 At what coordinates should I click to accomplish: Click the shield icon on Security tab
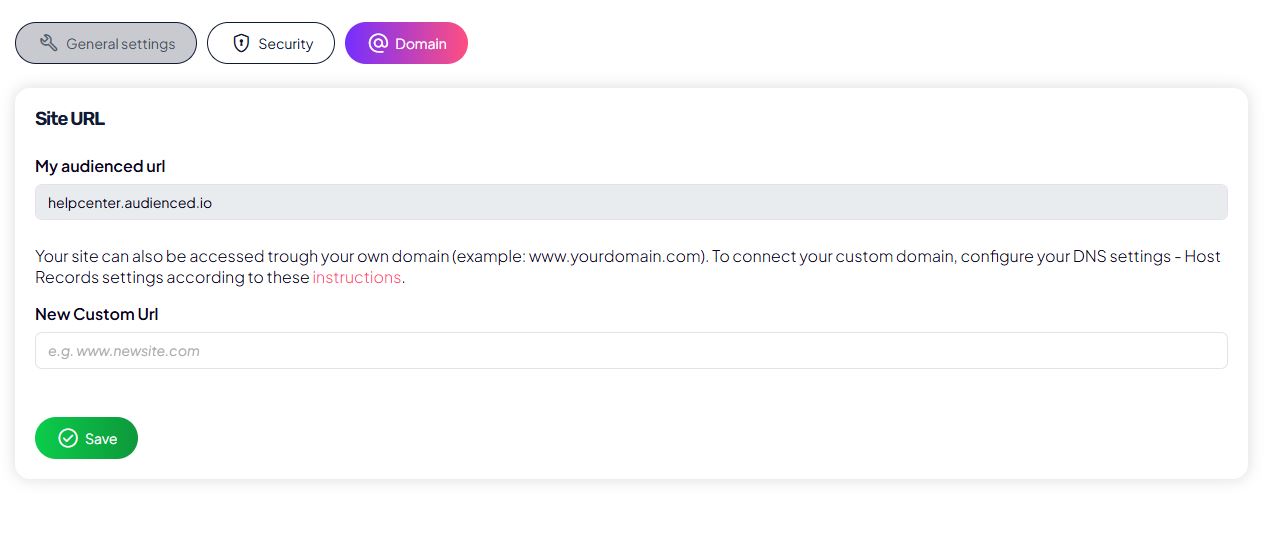(x=241, y=43)
